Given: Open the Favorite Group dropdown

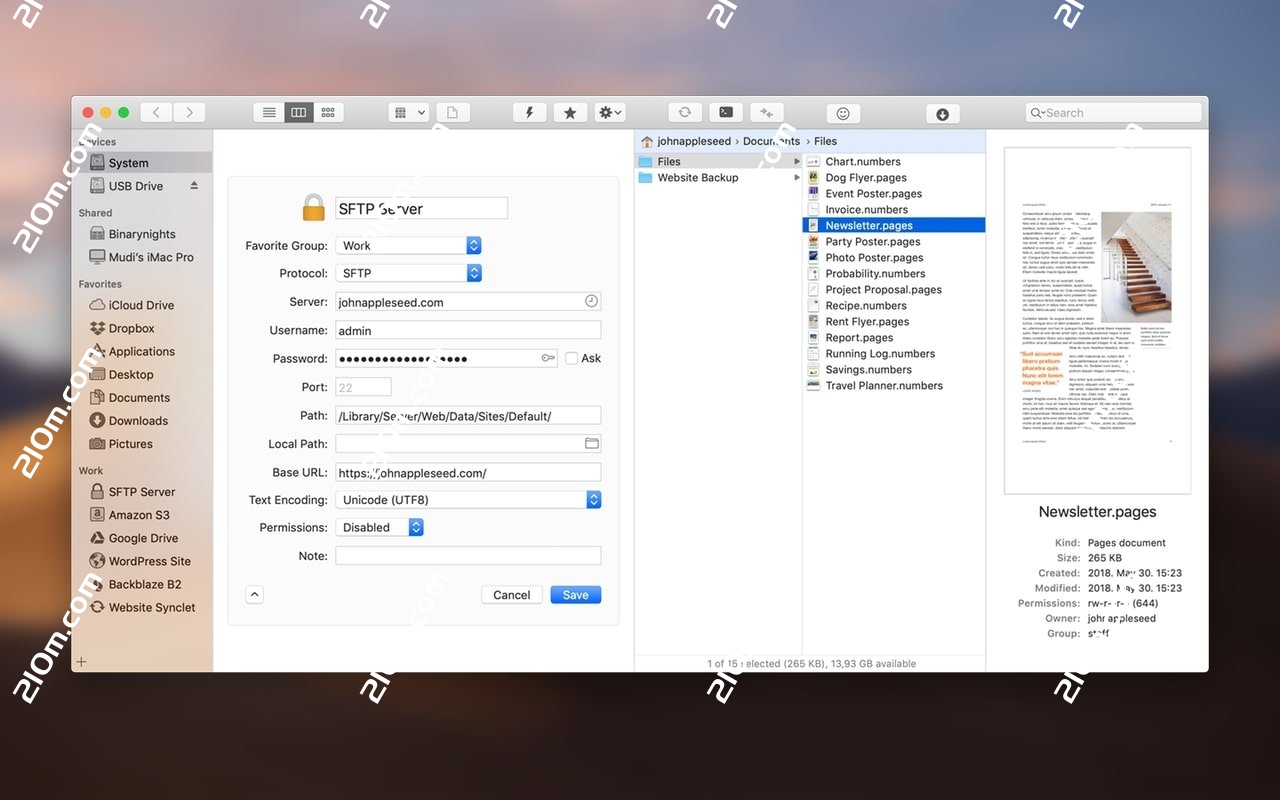Looking at the screenshot, I should [408, 245].
